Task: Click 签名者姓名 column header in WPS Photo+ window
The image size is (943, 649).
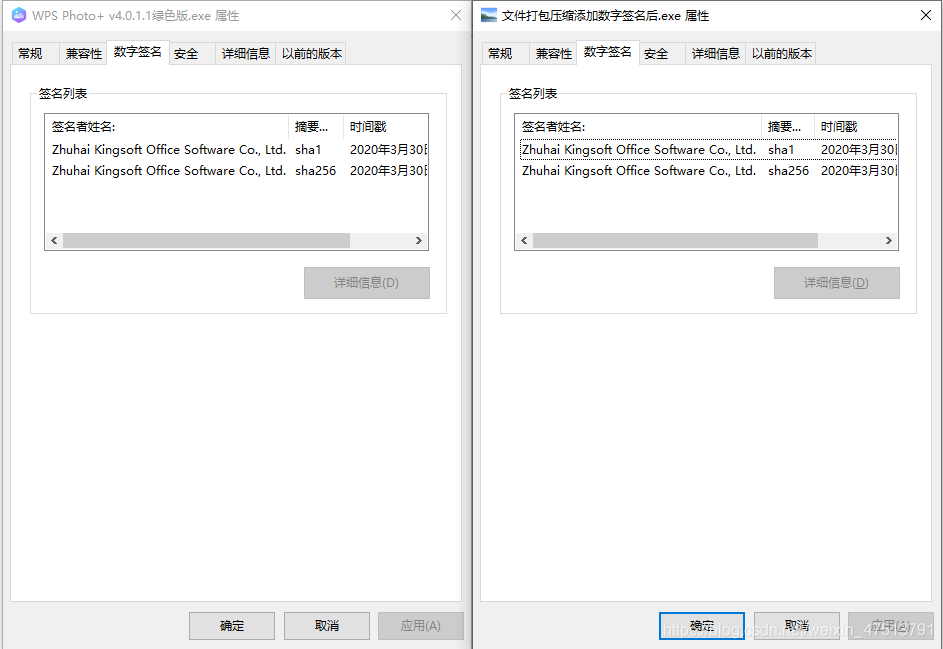Action: [167, 127]
